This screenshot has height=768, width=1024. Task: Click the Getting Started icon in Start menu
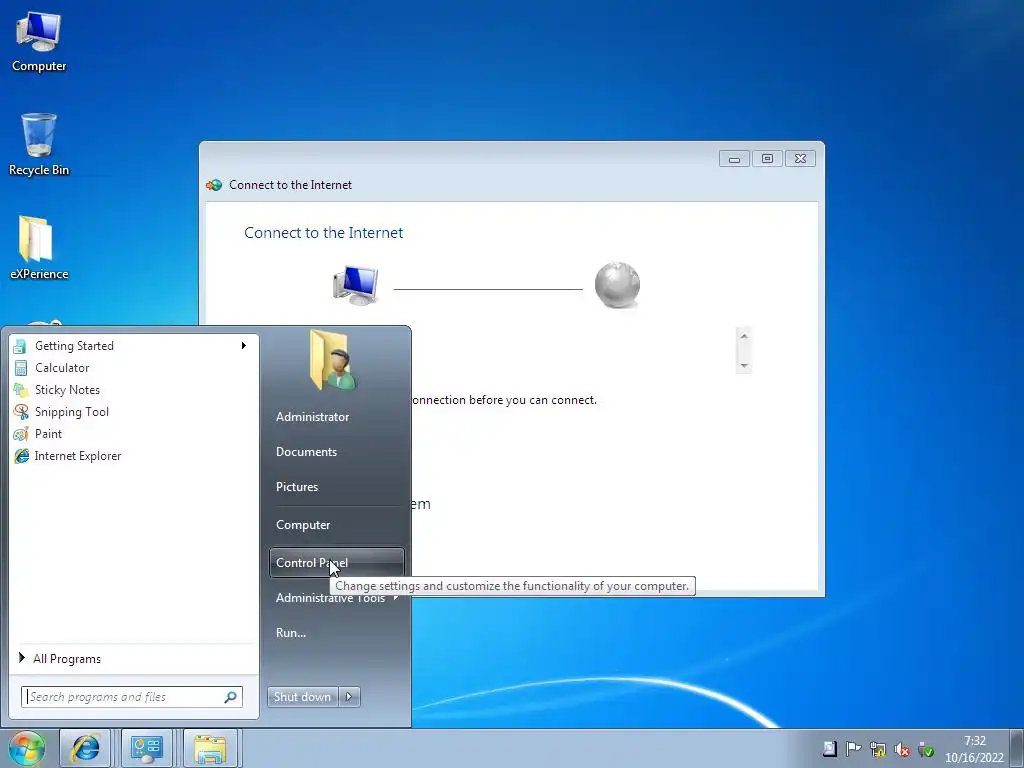click(20, 346)
